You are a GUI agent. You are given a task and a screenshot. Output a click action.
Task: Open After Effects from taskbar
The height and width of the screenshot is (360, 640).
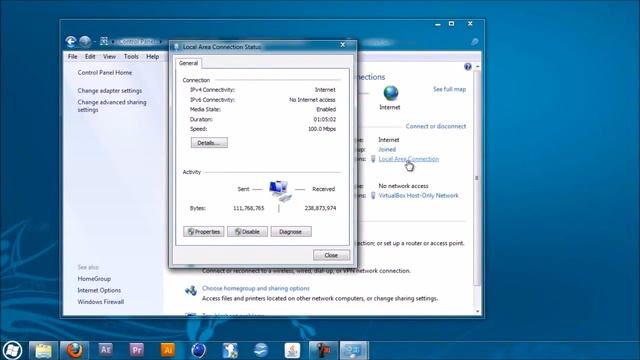point(105,350)
